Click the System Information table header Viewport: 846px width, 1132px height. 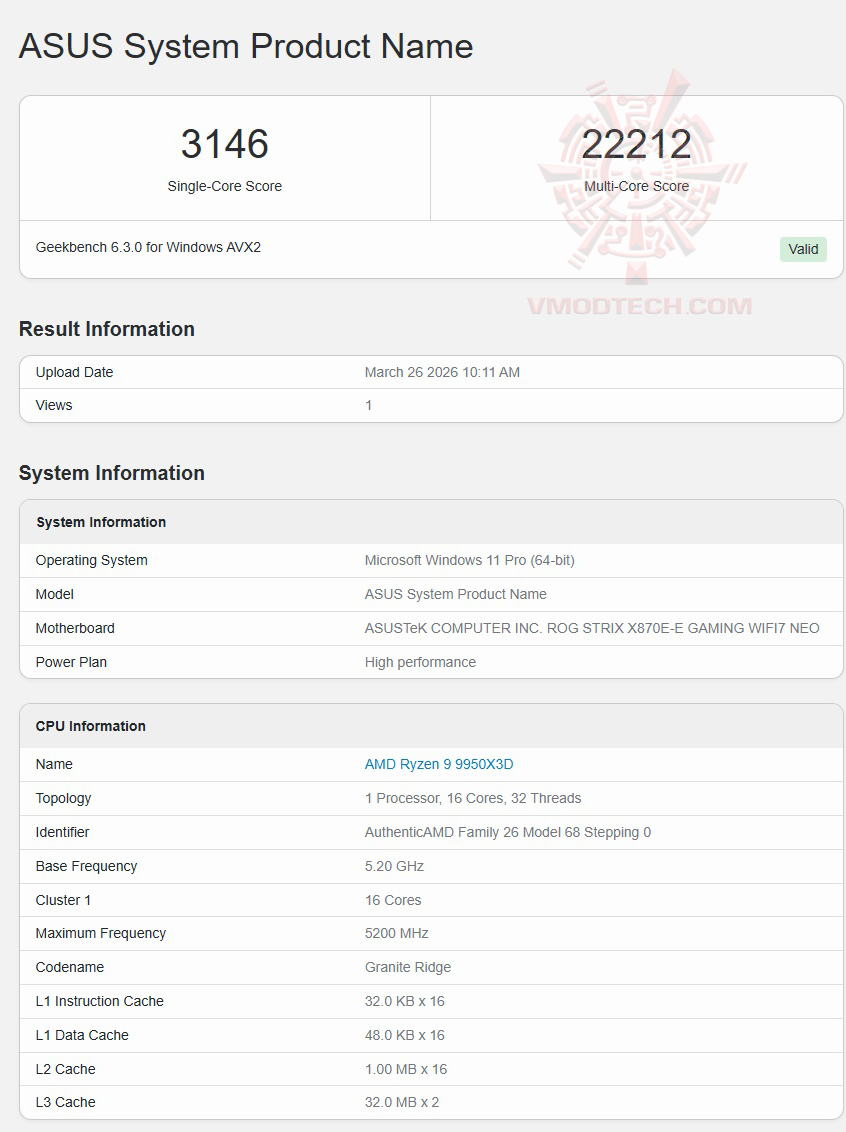(x=101, y=522)
